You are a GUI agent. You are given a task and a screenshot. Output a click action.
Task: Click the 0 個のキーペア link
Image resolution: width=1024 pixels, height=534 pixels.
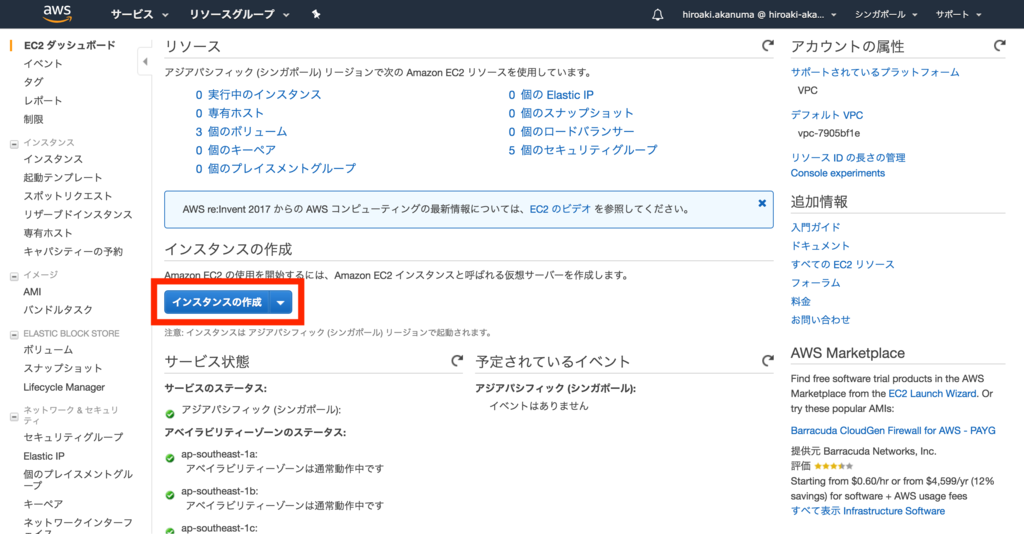(x=235, y=149)
